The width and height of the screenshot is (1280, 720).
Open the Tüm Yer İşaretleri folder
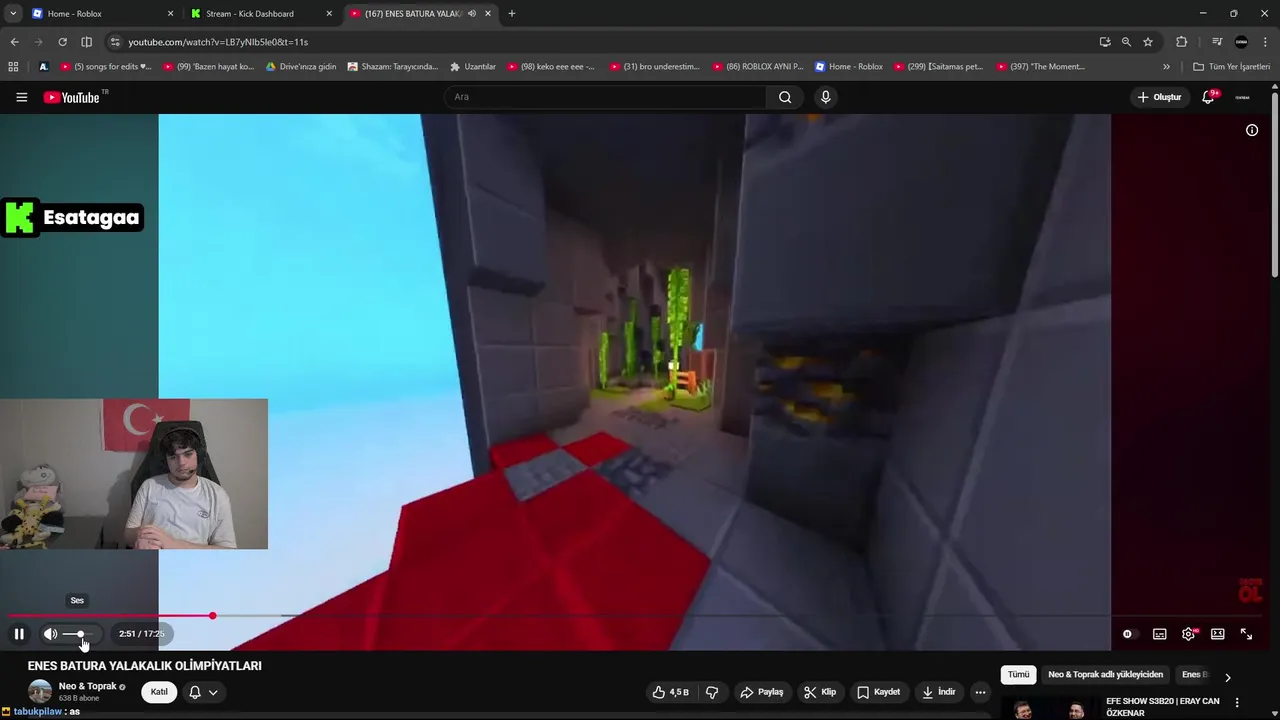(1231, 67)
